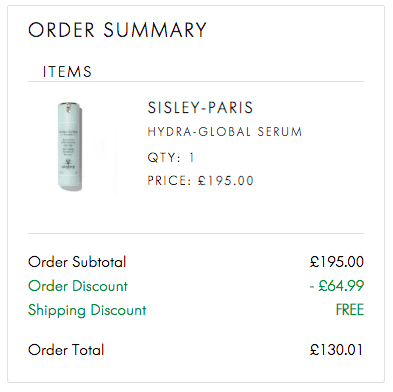Select the £130.01 order total amount
Screen dimensions: 393x392
(337, 350)
